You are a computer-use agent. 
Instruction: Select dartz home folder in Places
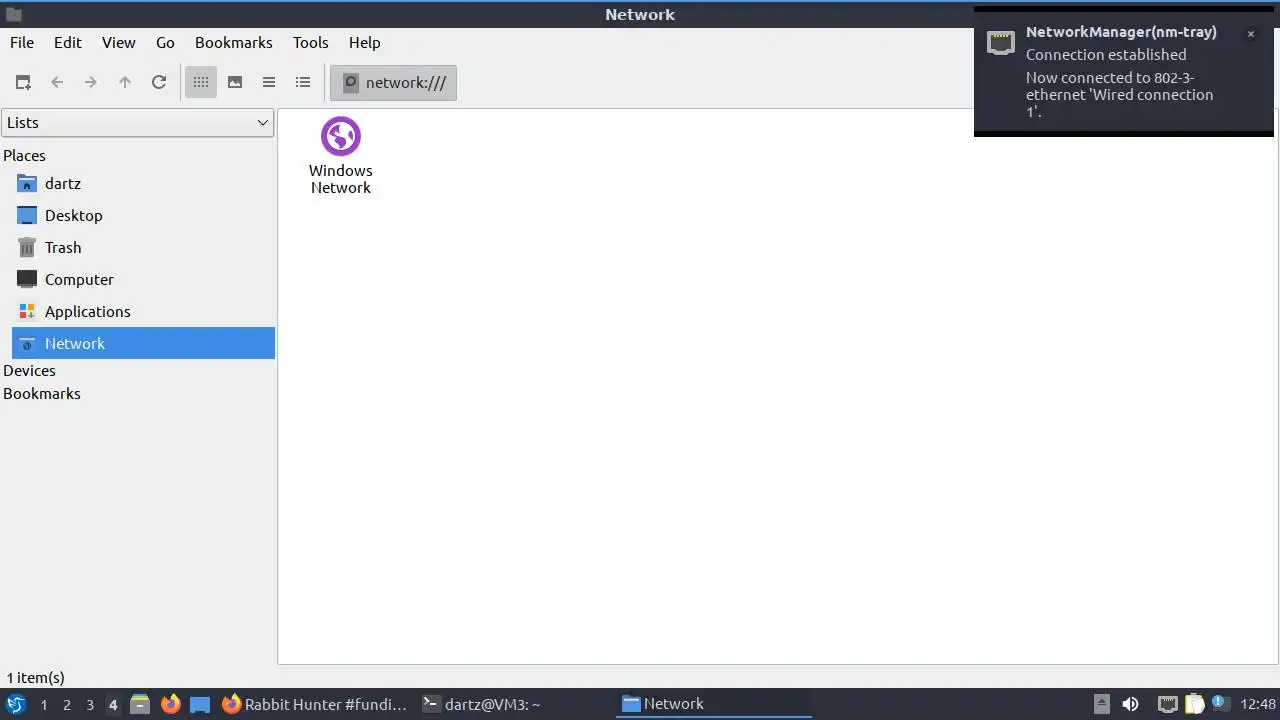(x=143, y=183)
